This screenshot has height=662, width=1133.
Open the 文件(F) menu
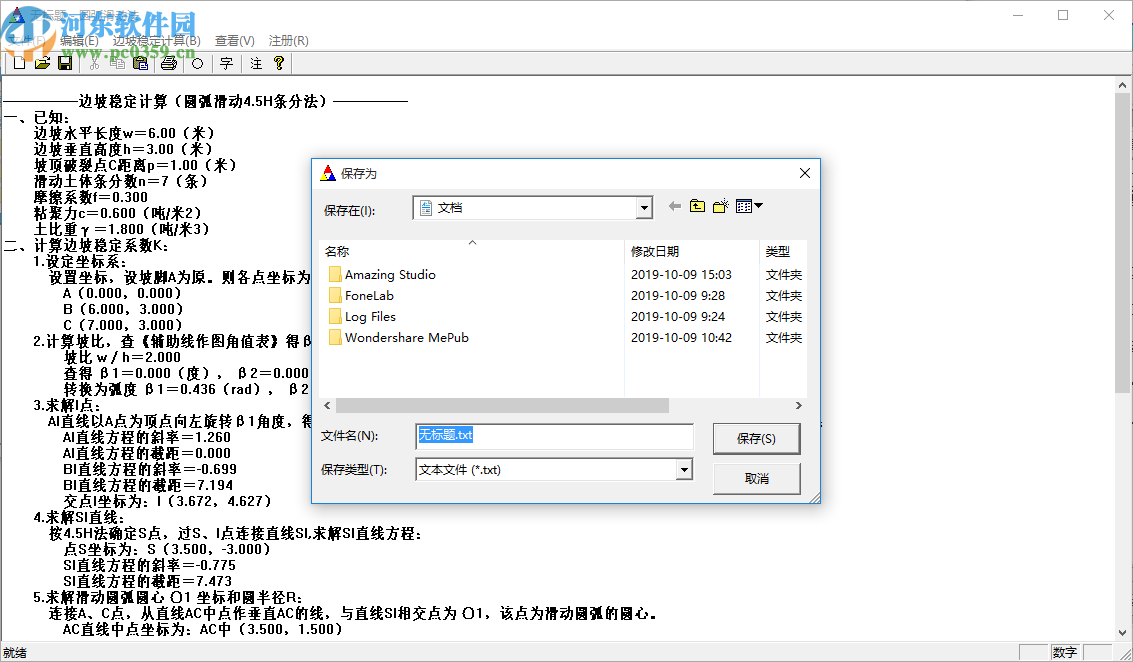(26, 40)
